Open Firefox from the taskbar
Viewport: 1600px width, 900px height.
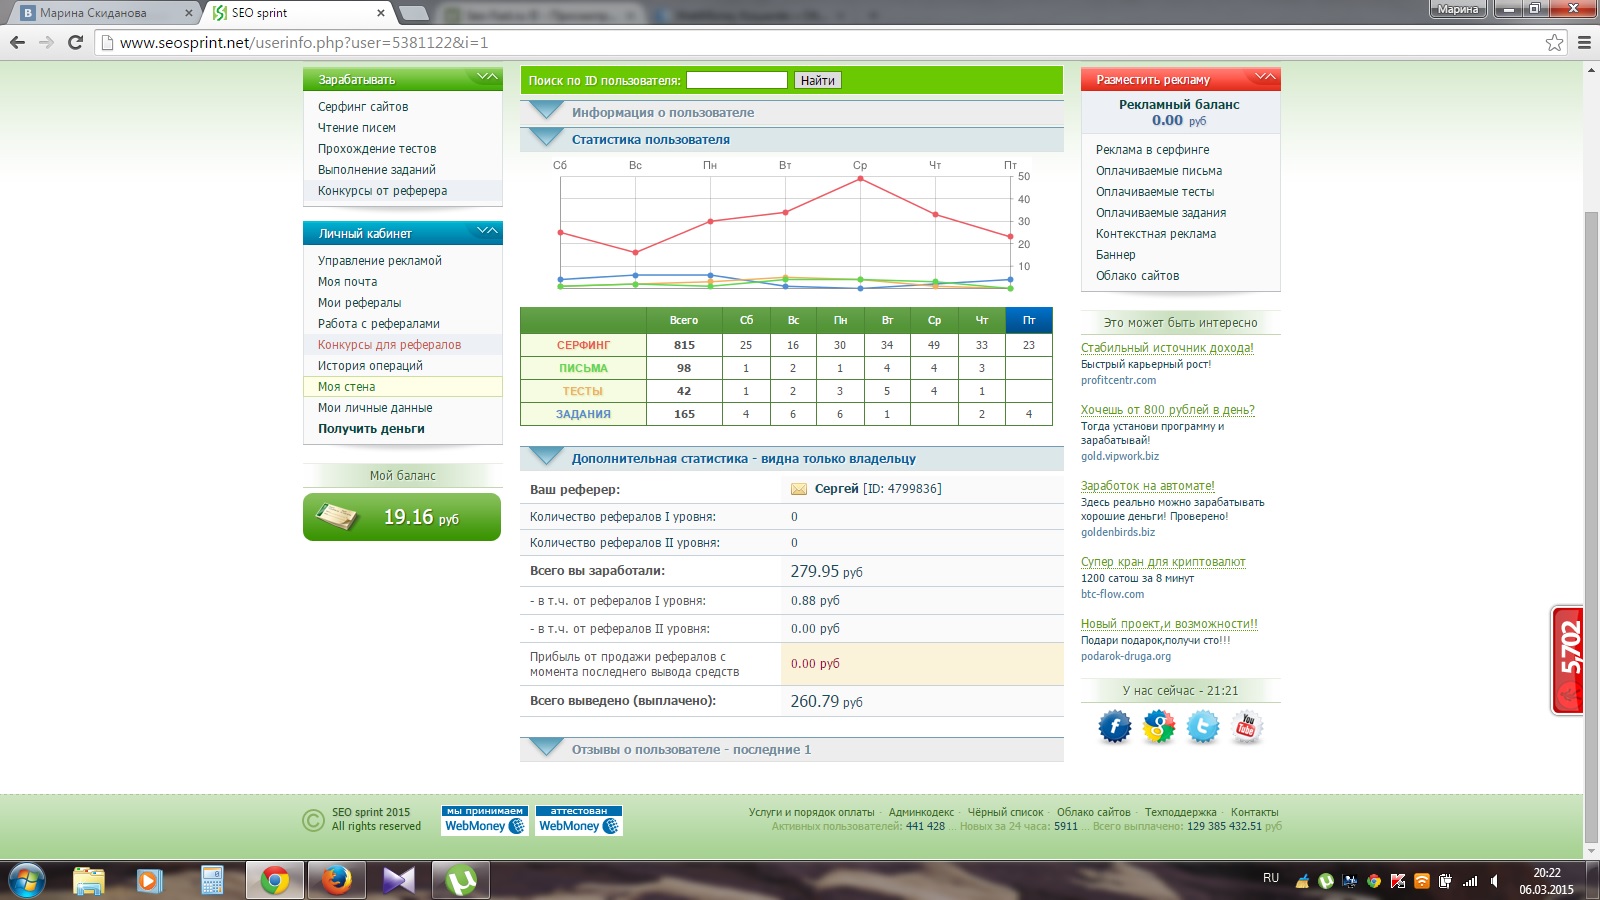[x=336, y=881]
